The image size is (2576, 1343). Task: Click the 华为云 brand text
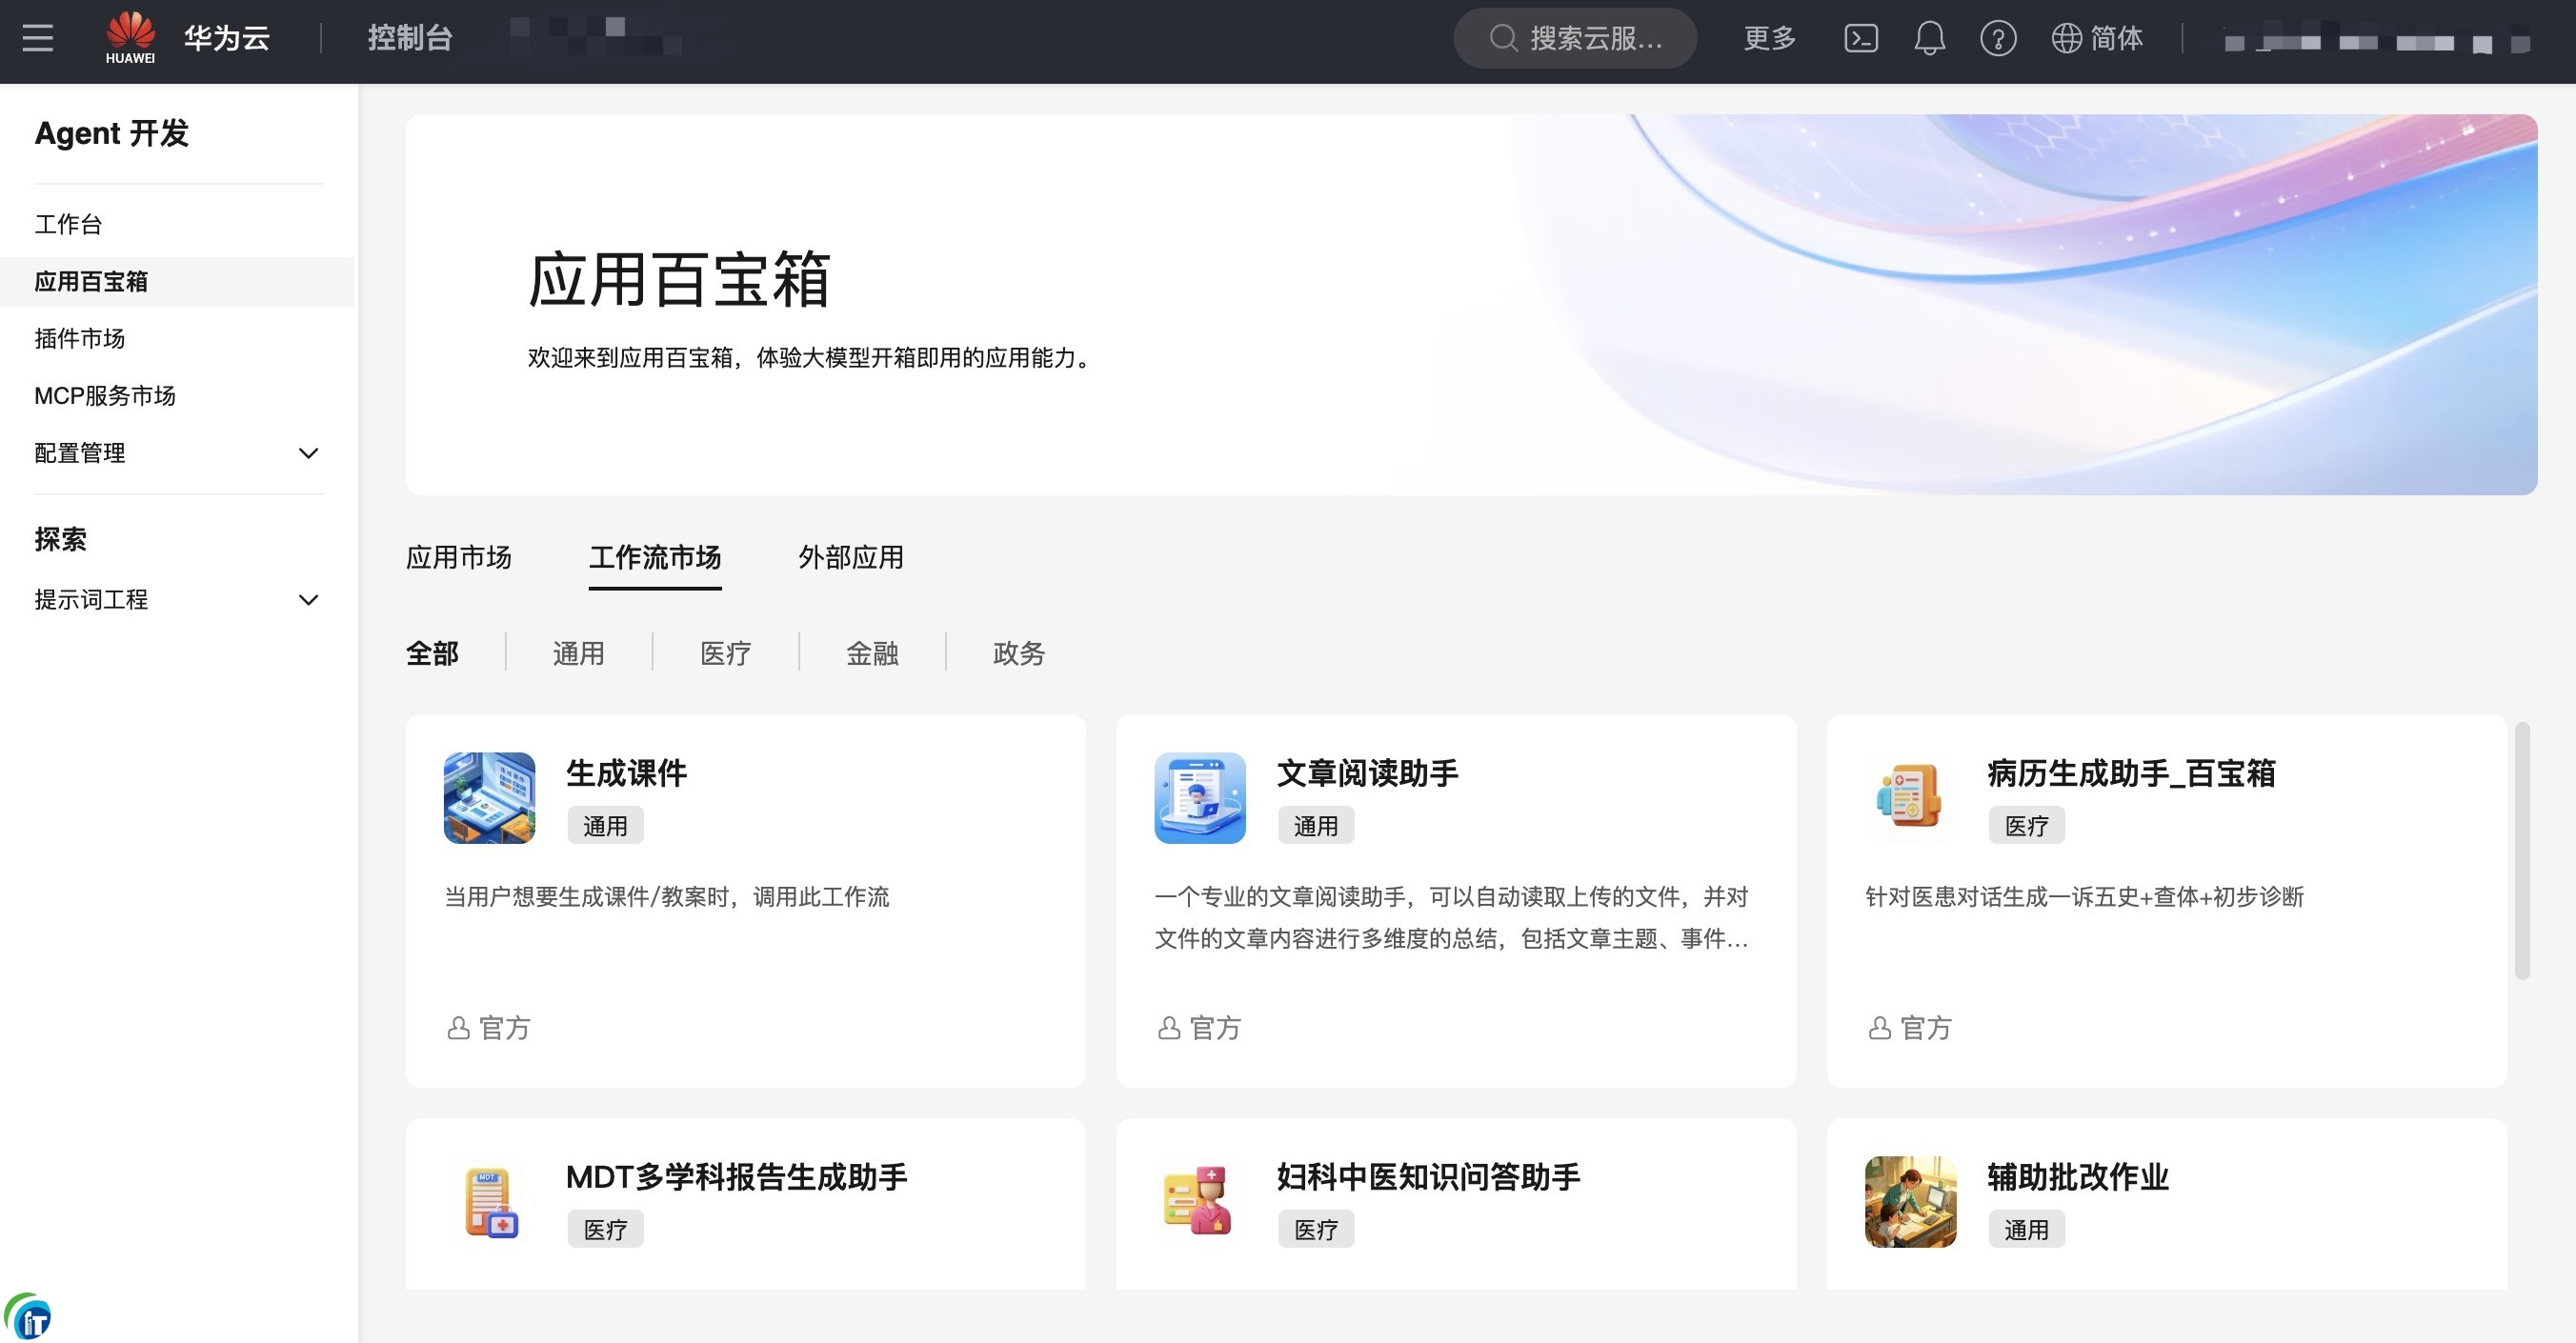(227, 38)
